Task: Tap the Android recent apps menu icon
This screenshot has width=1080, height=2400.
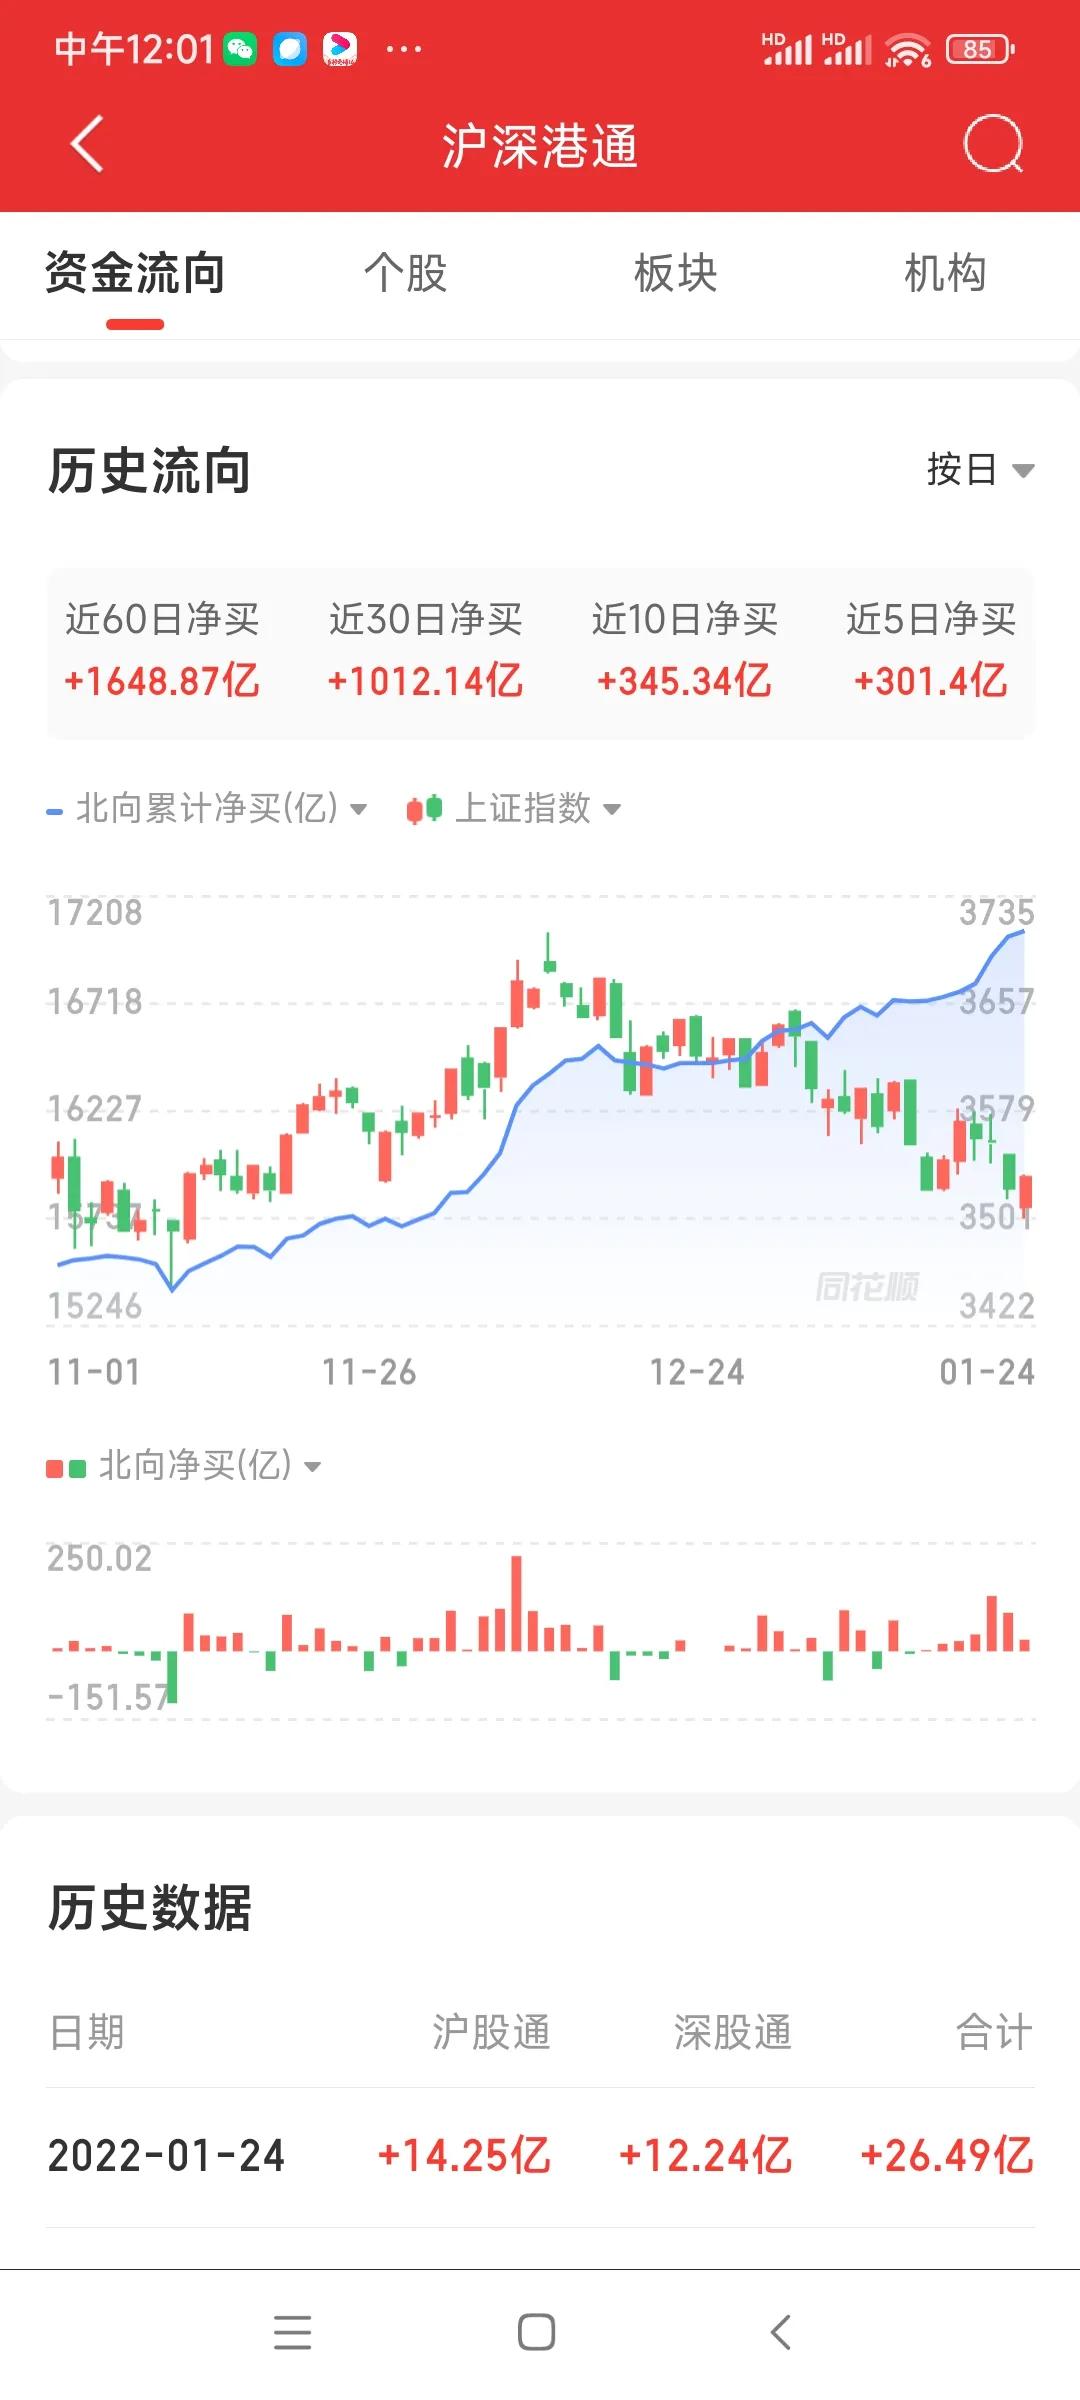Action: pos(293,2332)
